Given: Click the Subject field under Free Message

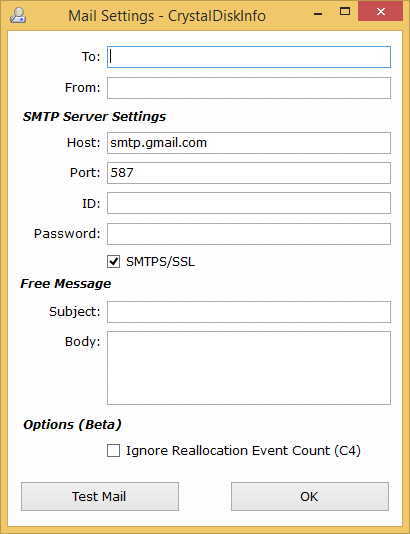Looking at the screenshot, I should (249, 312).
